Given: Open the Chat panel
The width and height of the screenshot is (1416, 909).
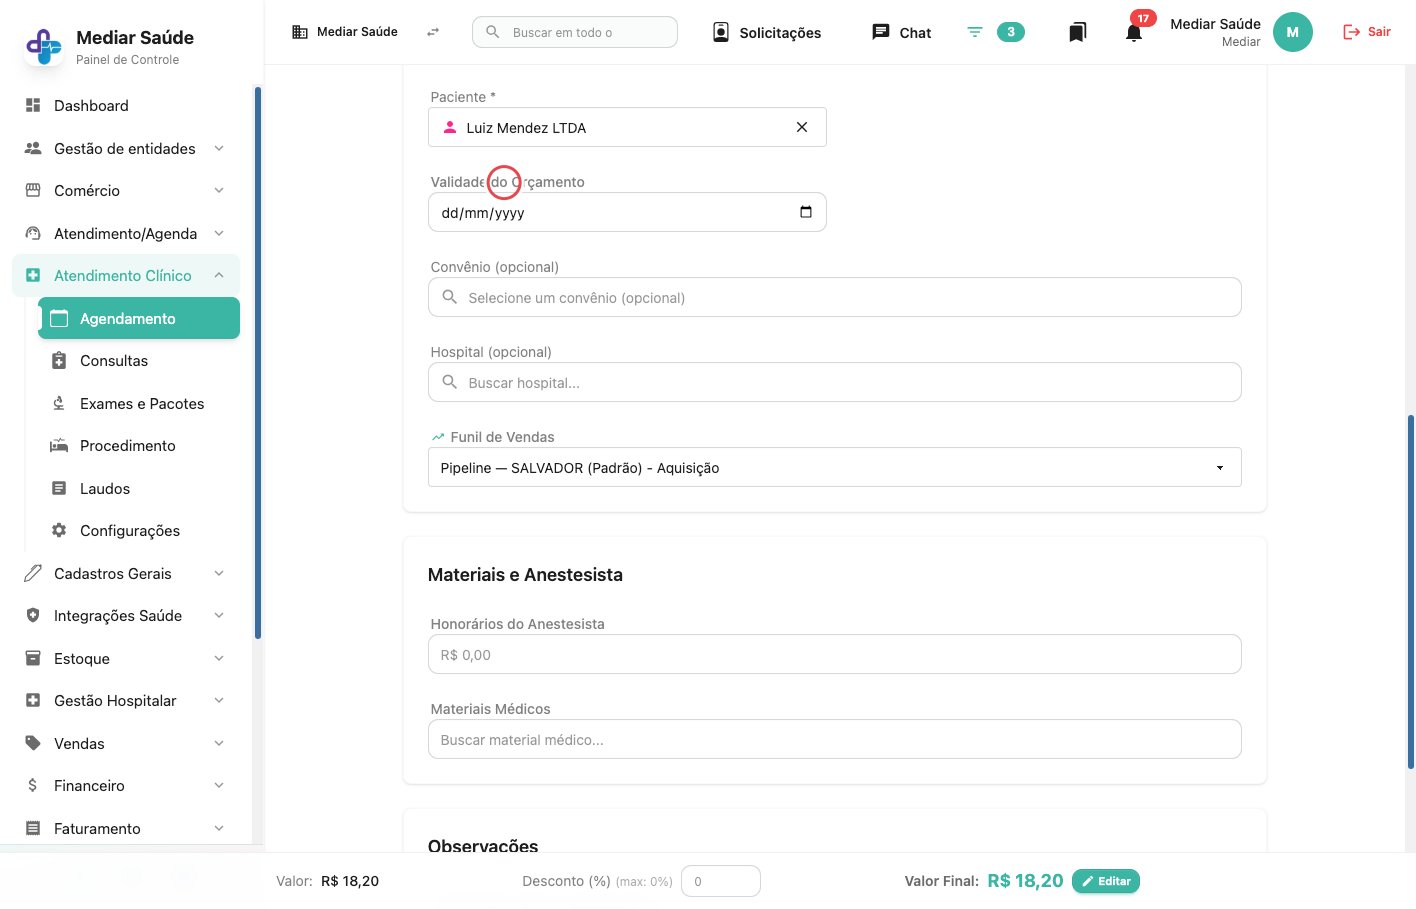Looking at the screenshot, I should pos(902,32).
